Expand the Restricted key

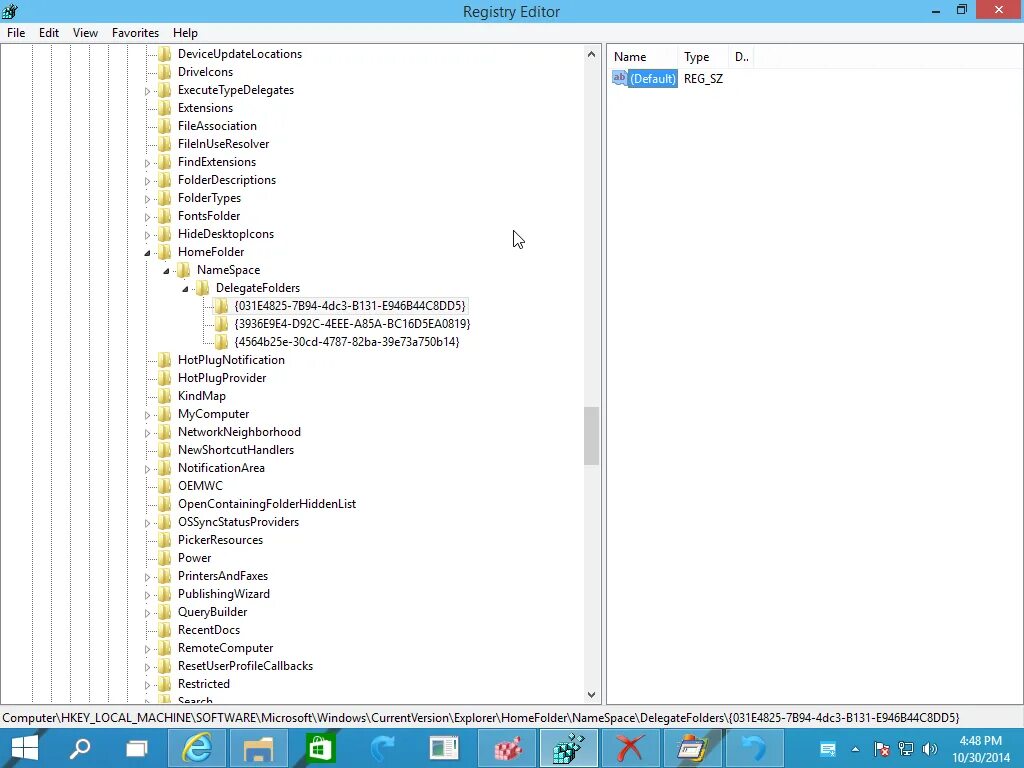(x=147, y=685)
